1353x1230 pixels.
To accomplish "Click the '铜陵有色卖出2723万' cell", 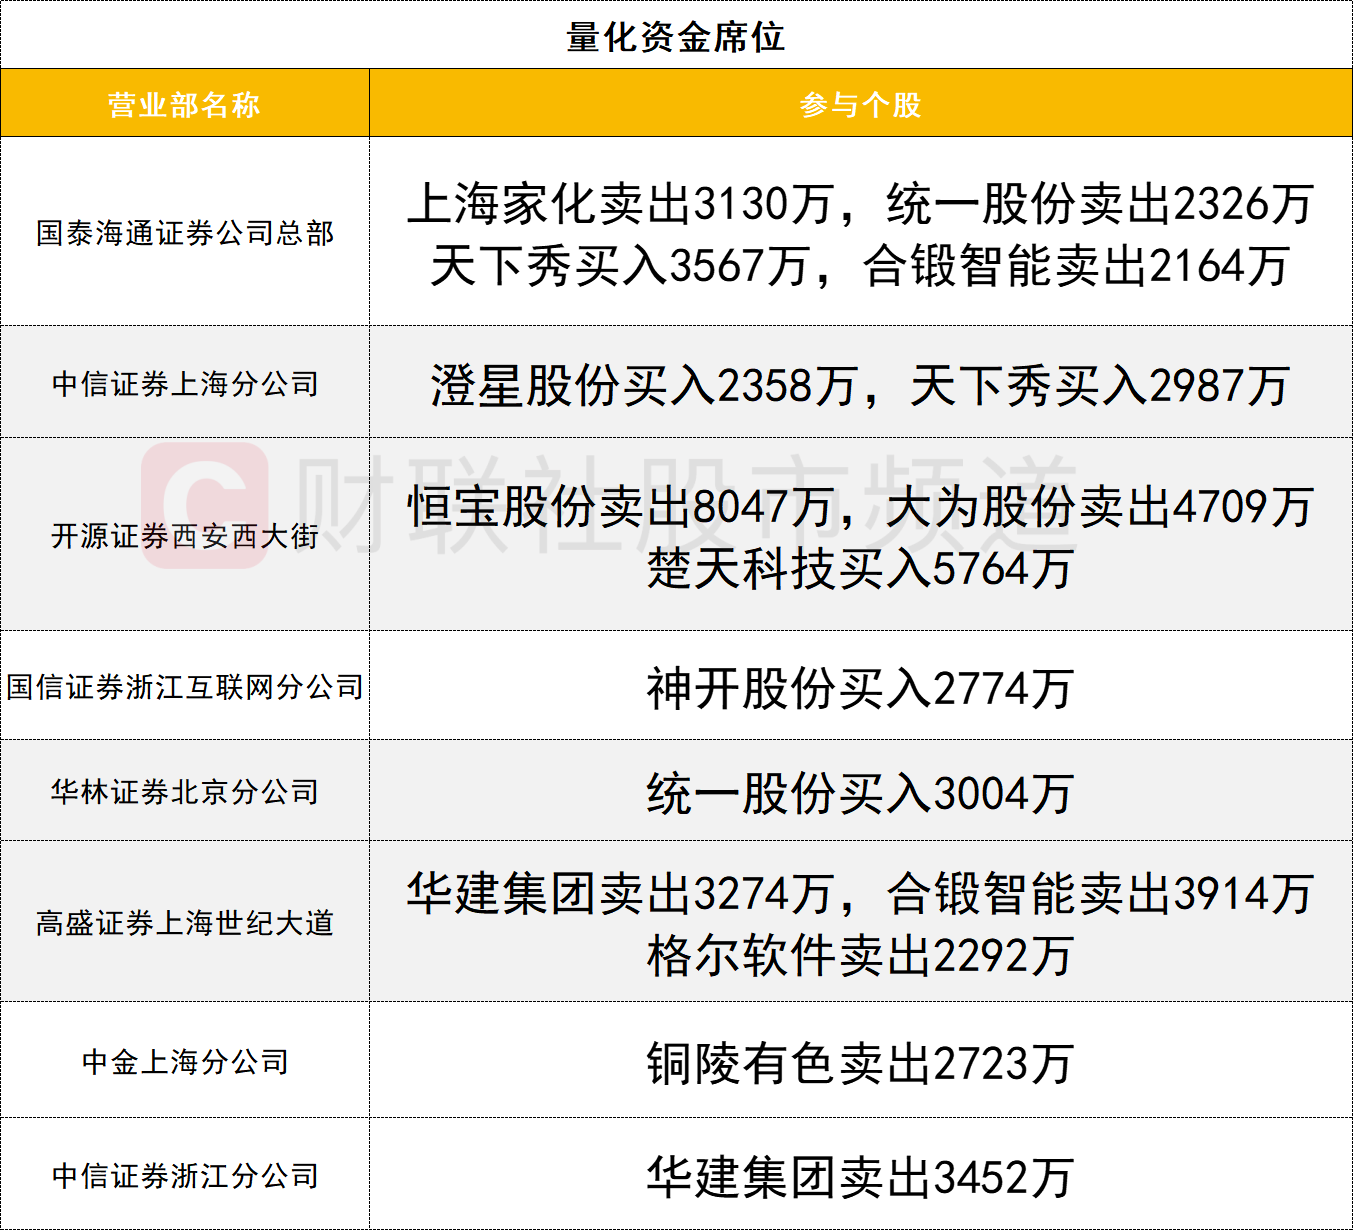I will coord(861,1063).
